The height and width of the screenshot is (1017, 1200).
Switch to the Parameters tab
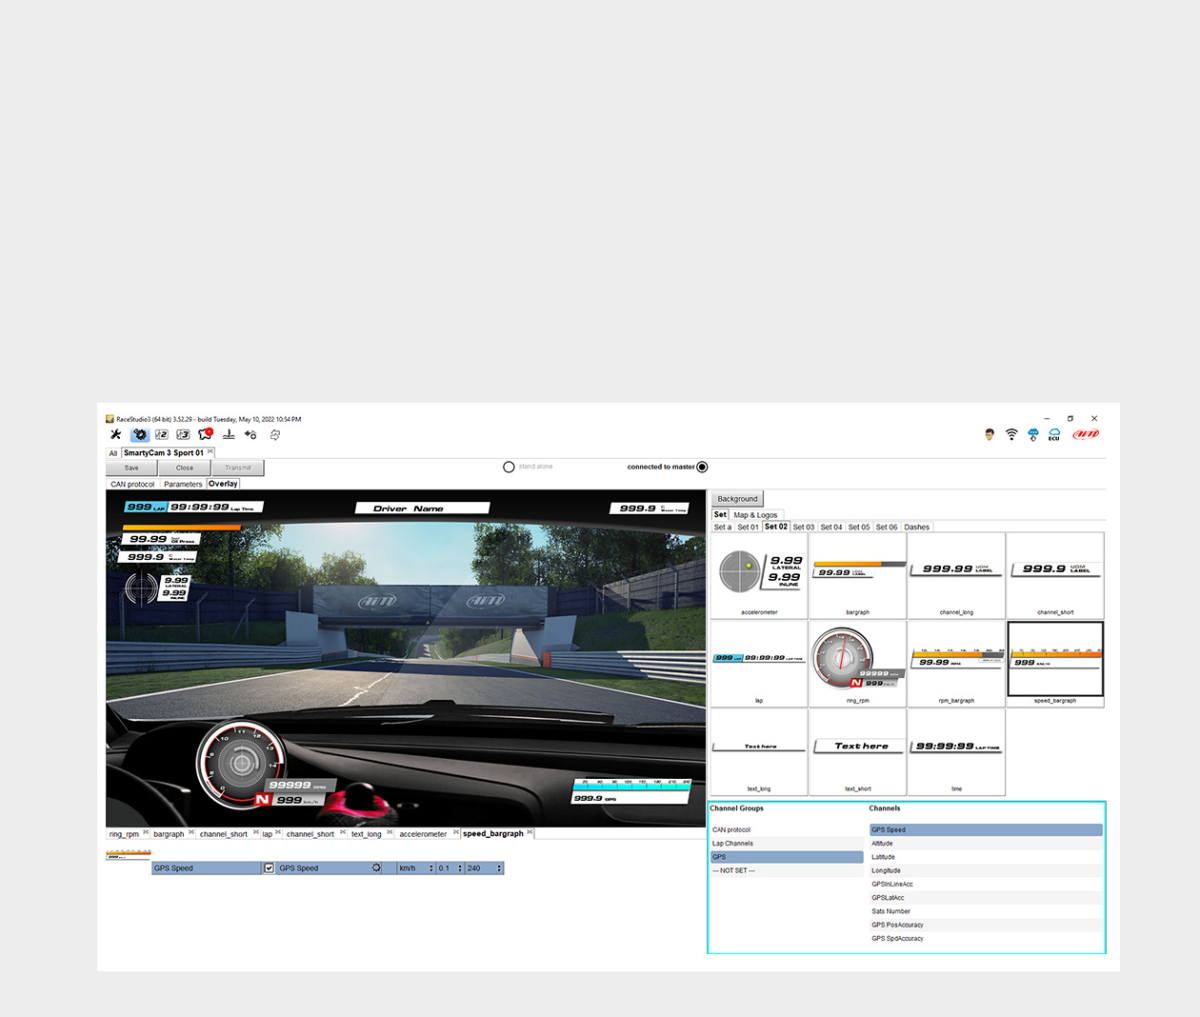[183, 484]
